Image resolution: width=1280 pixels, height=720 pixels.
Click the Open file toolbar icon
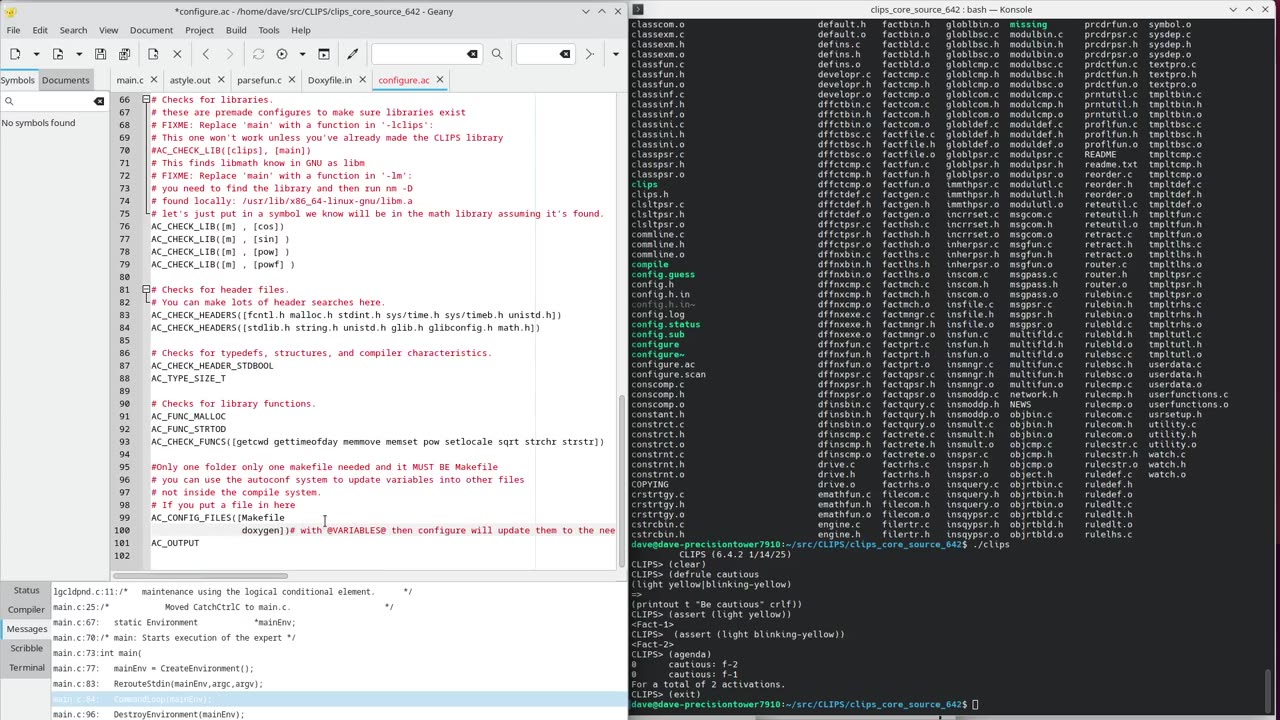58,54
